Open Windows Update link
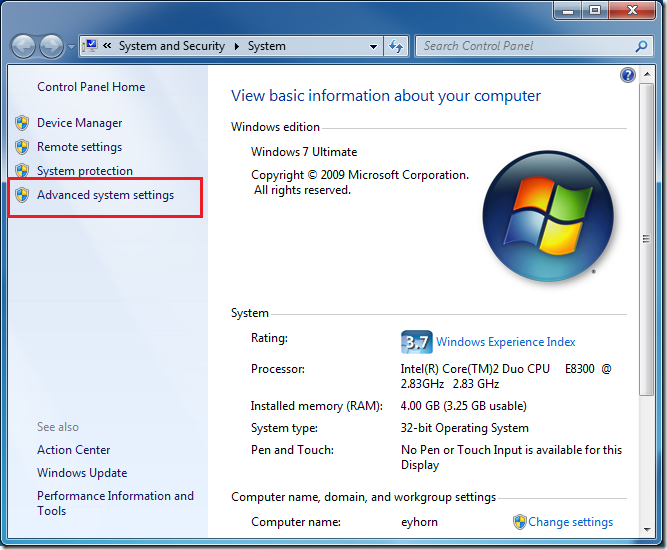The height and width of the screenshot is (550, 667). point(82,473)
